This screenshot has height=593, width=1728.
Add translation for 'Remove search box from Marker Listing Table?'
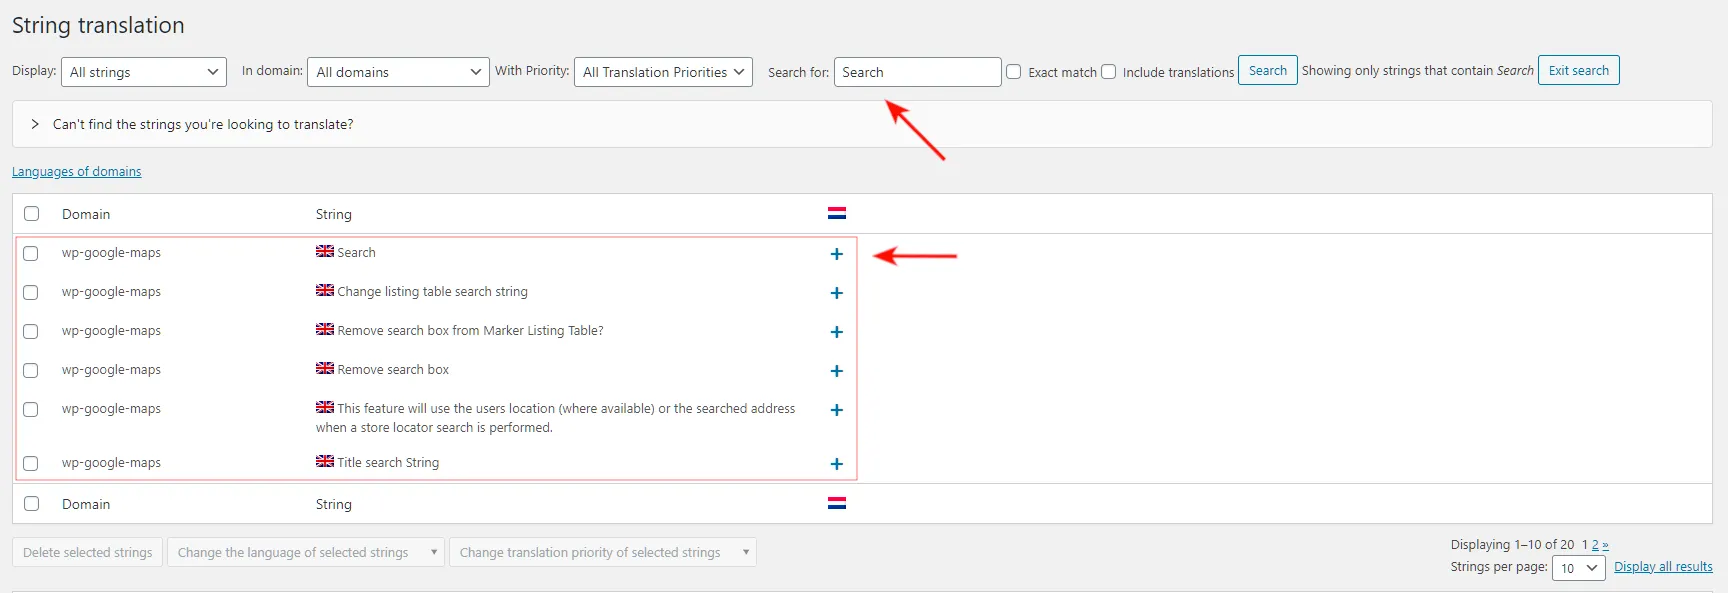click(x=837, y=332)
